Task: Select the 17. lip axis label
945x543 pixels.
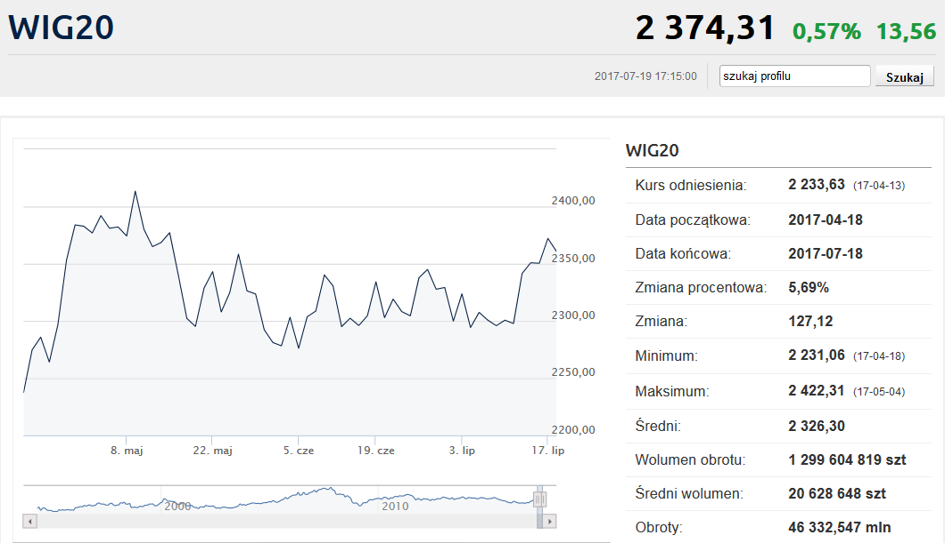Action: point(548,450)
